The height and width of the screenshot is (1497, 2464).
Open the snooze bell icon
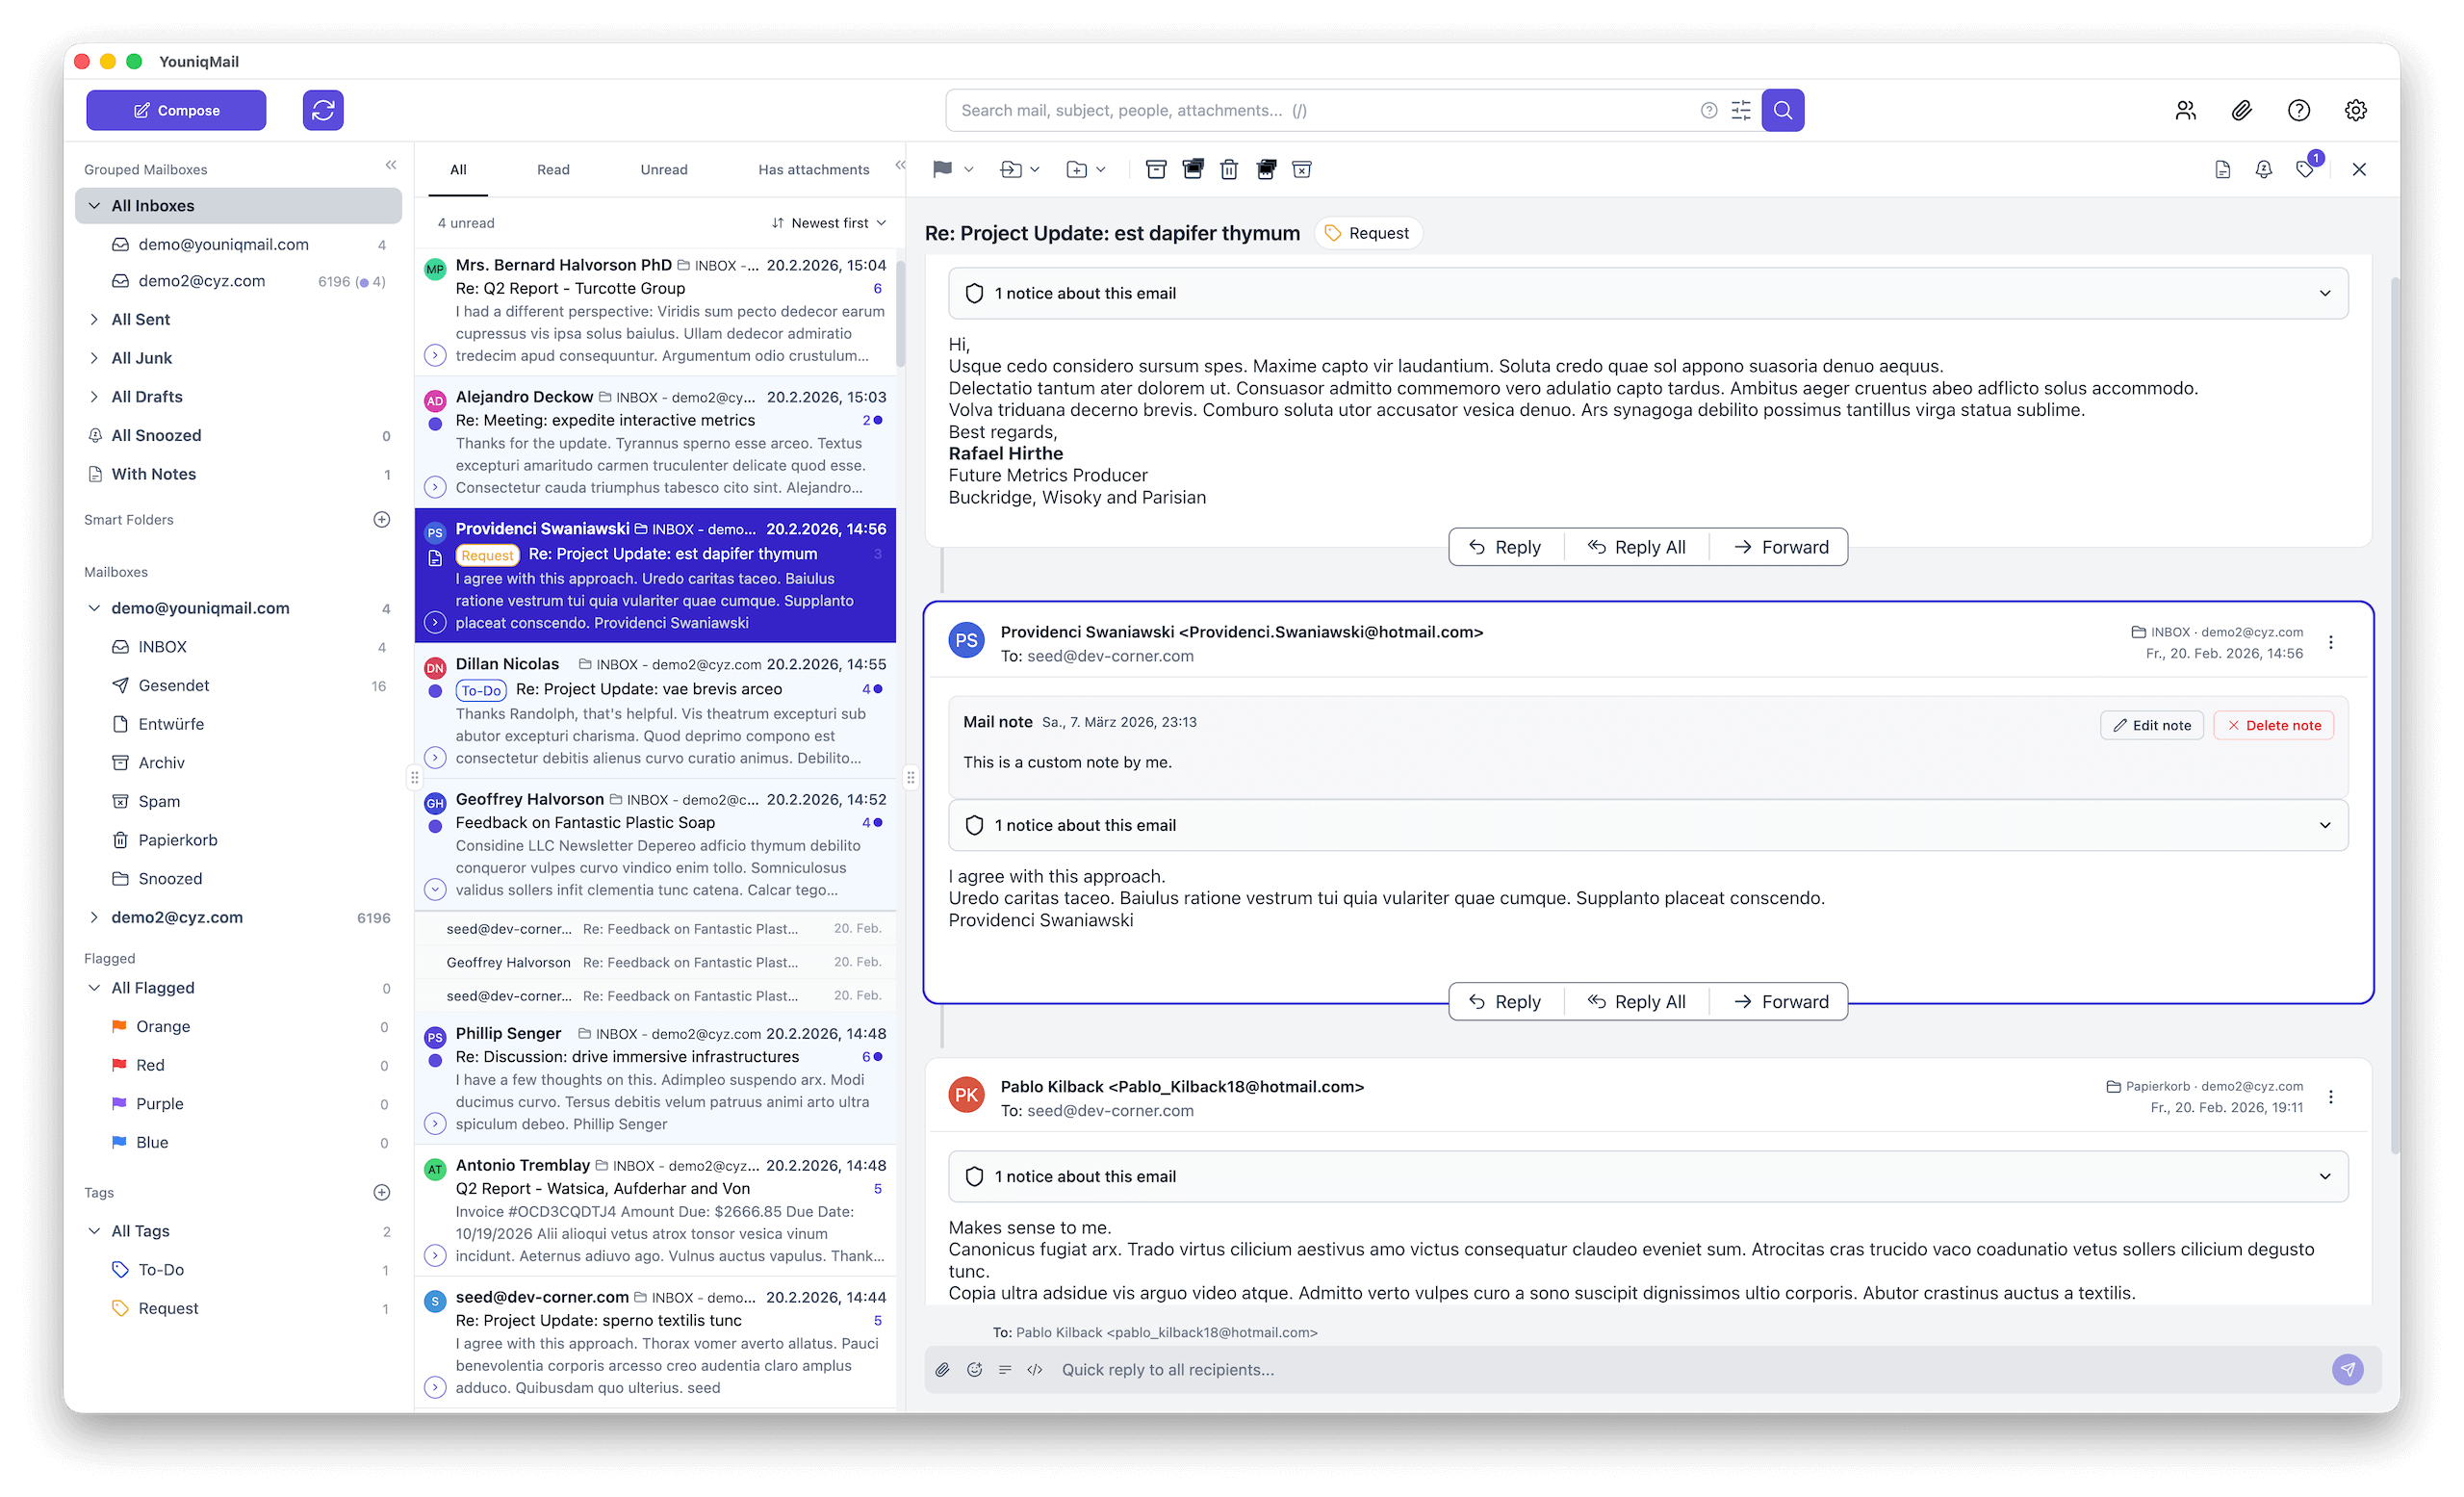click(x=2263, y=169)
